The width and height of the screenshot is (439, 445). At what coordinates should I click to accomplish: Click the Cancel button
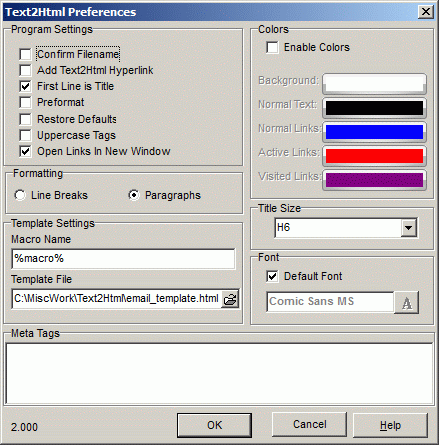coord(310,424)
